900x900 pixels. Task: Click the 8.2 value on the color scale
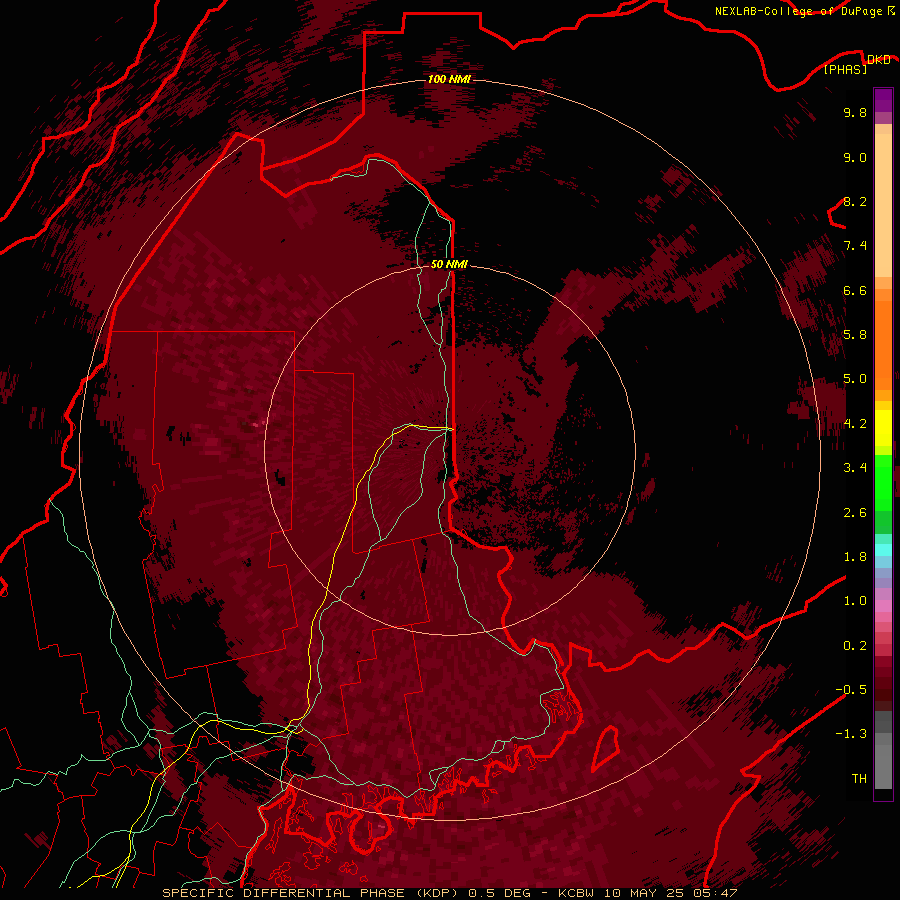pos(855,201)
